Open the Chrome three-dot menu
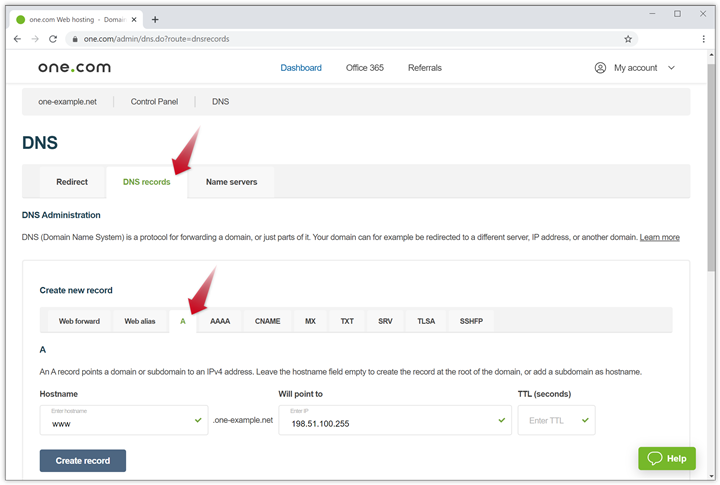The width and height of the screenshot is (720, 485). click(x=704, y=39)
